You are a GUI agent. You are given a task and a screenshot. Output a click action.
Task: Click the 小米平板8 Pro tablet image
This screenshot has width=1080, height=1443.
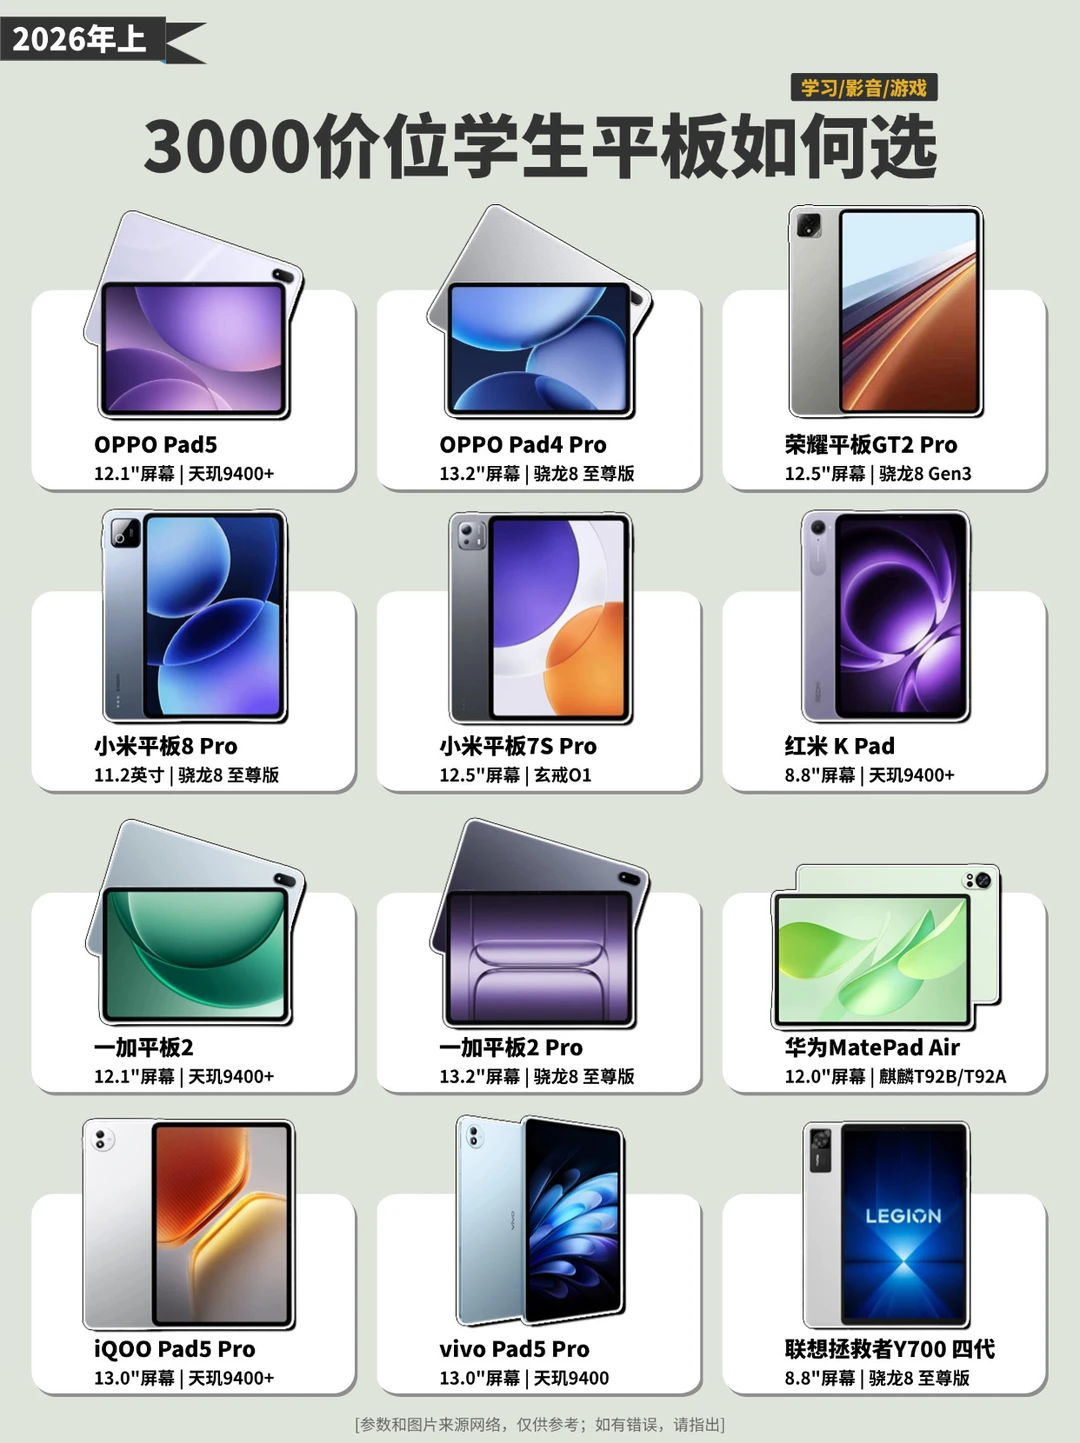pos(194,616)
